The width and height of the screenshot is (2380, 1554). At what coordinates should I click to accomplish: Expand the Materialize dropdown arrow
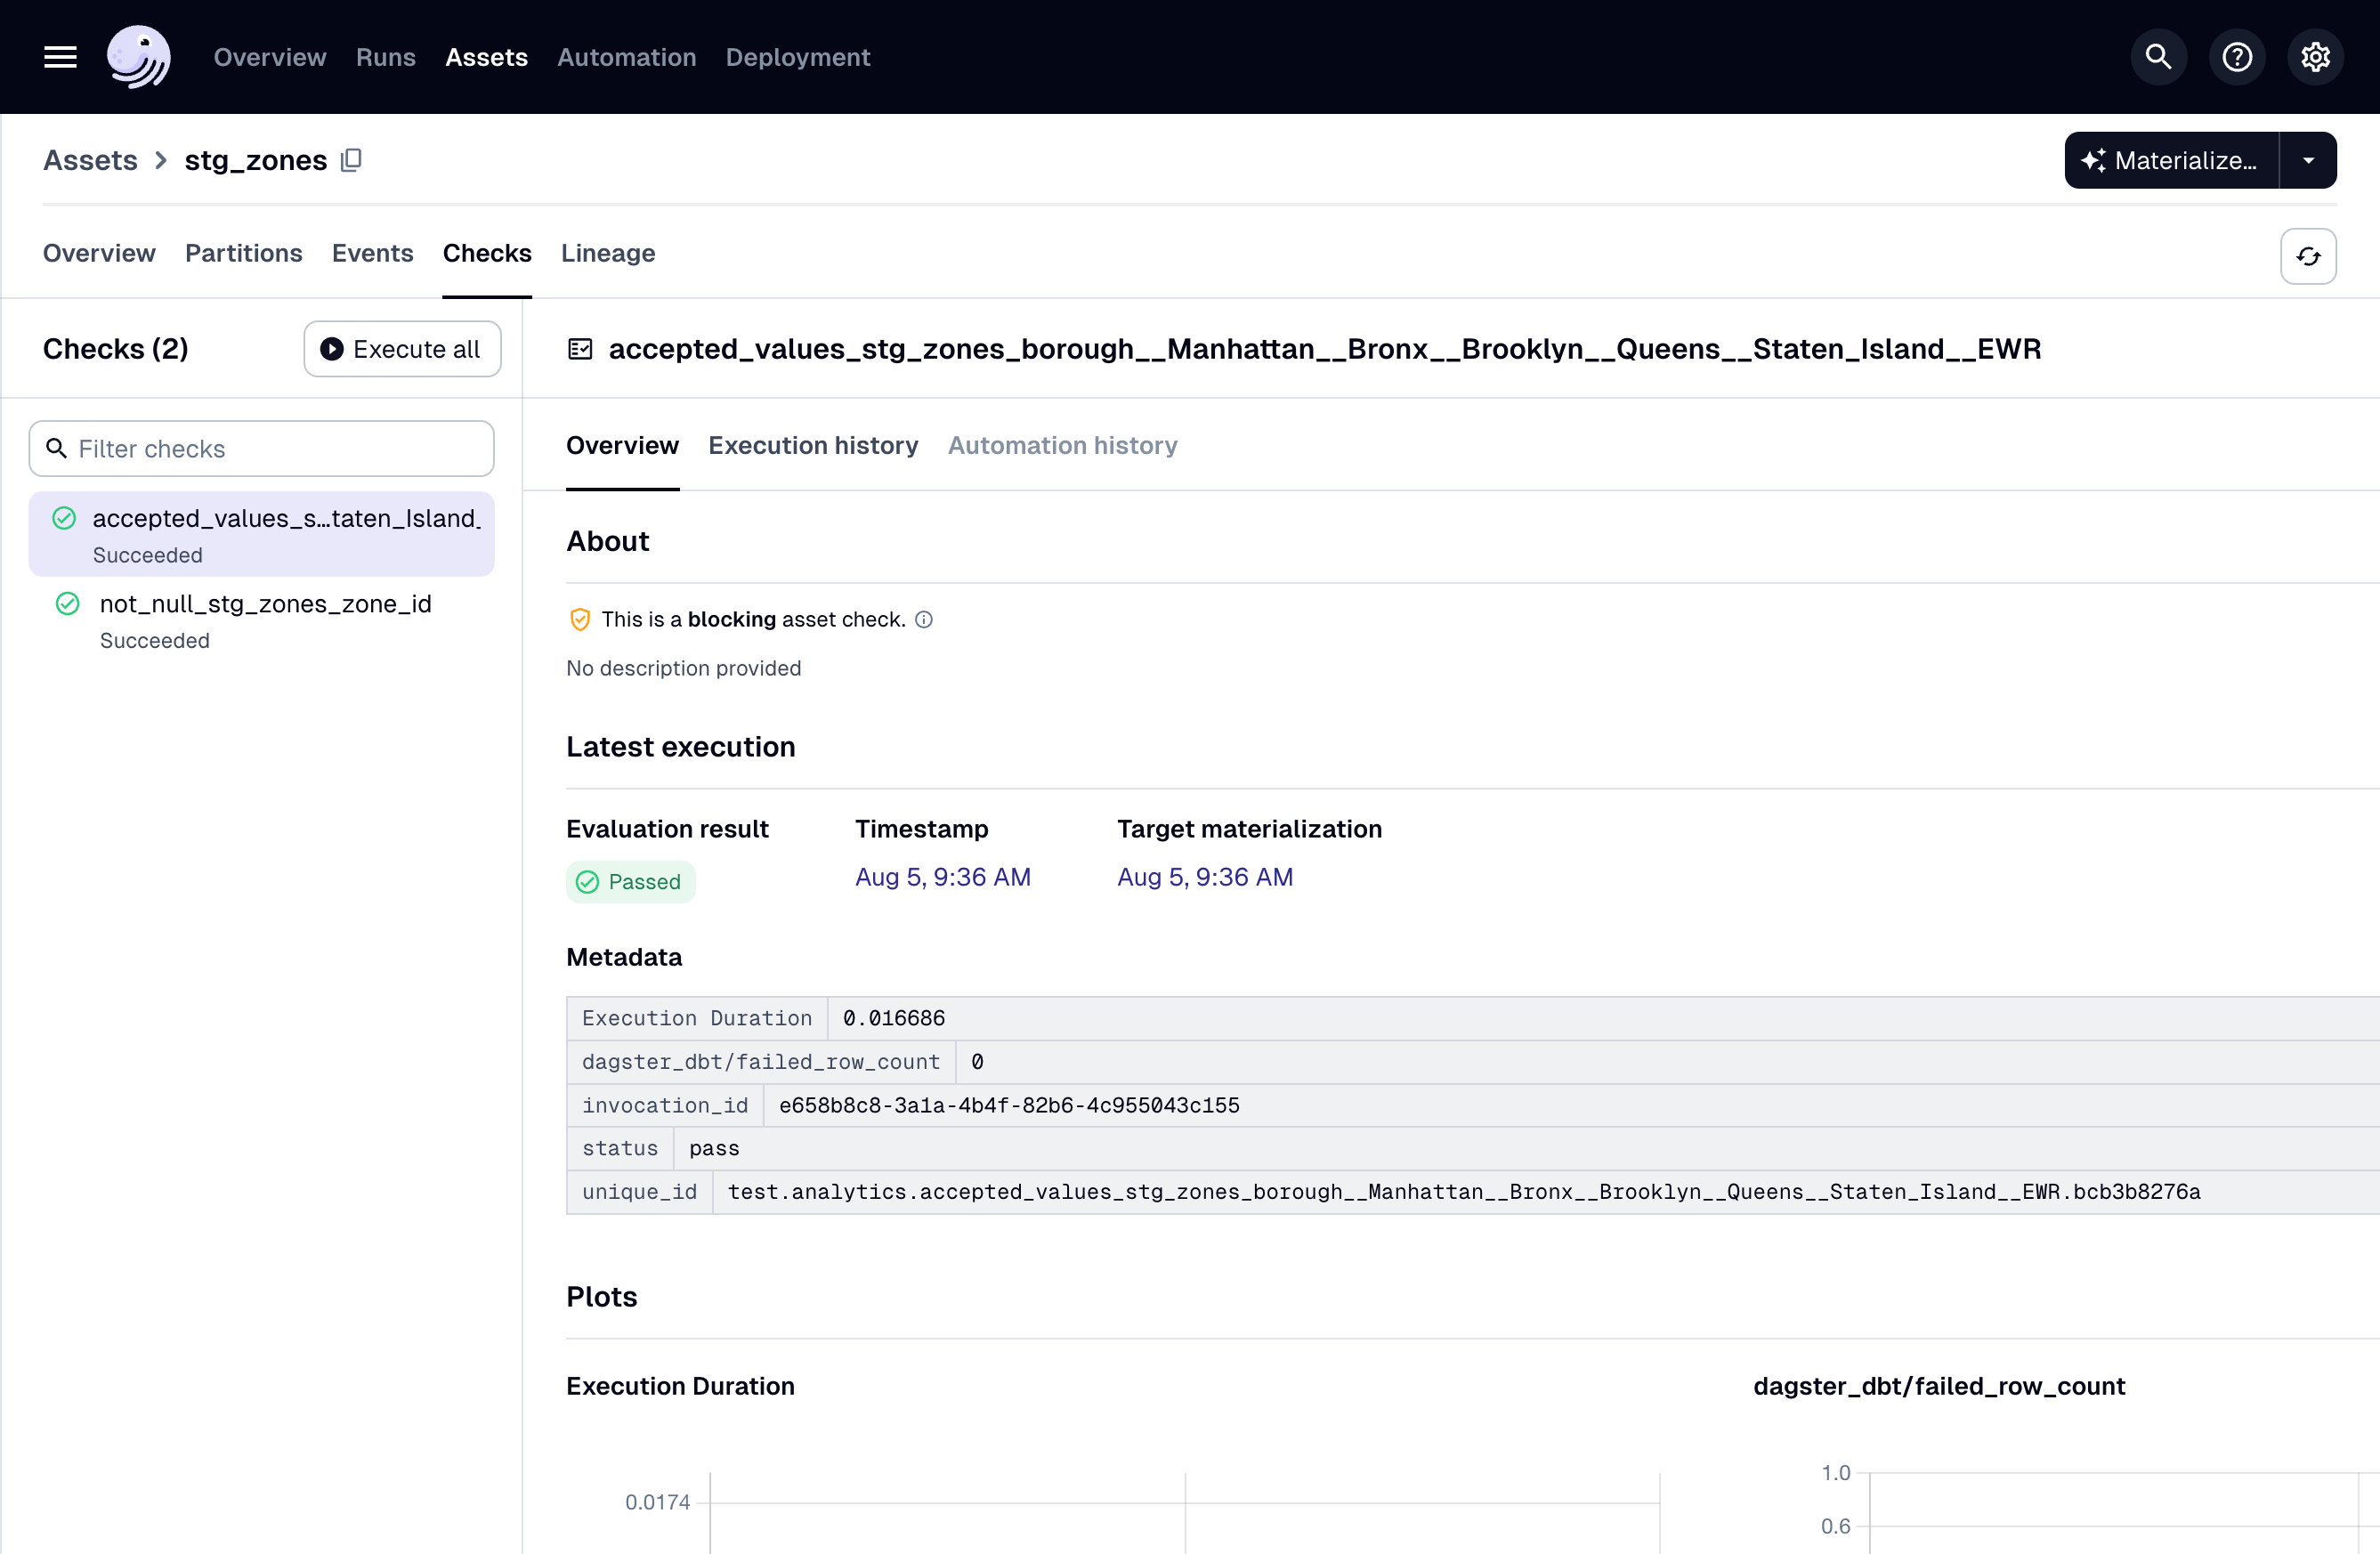click(2307, 160)
